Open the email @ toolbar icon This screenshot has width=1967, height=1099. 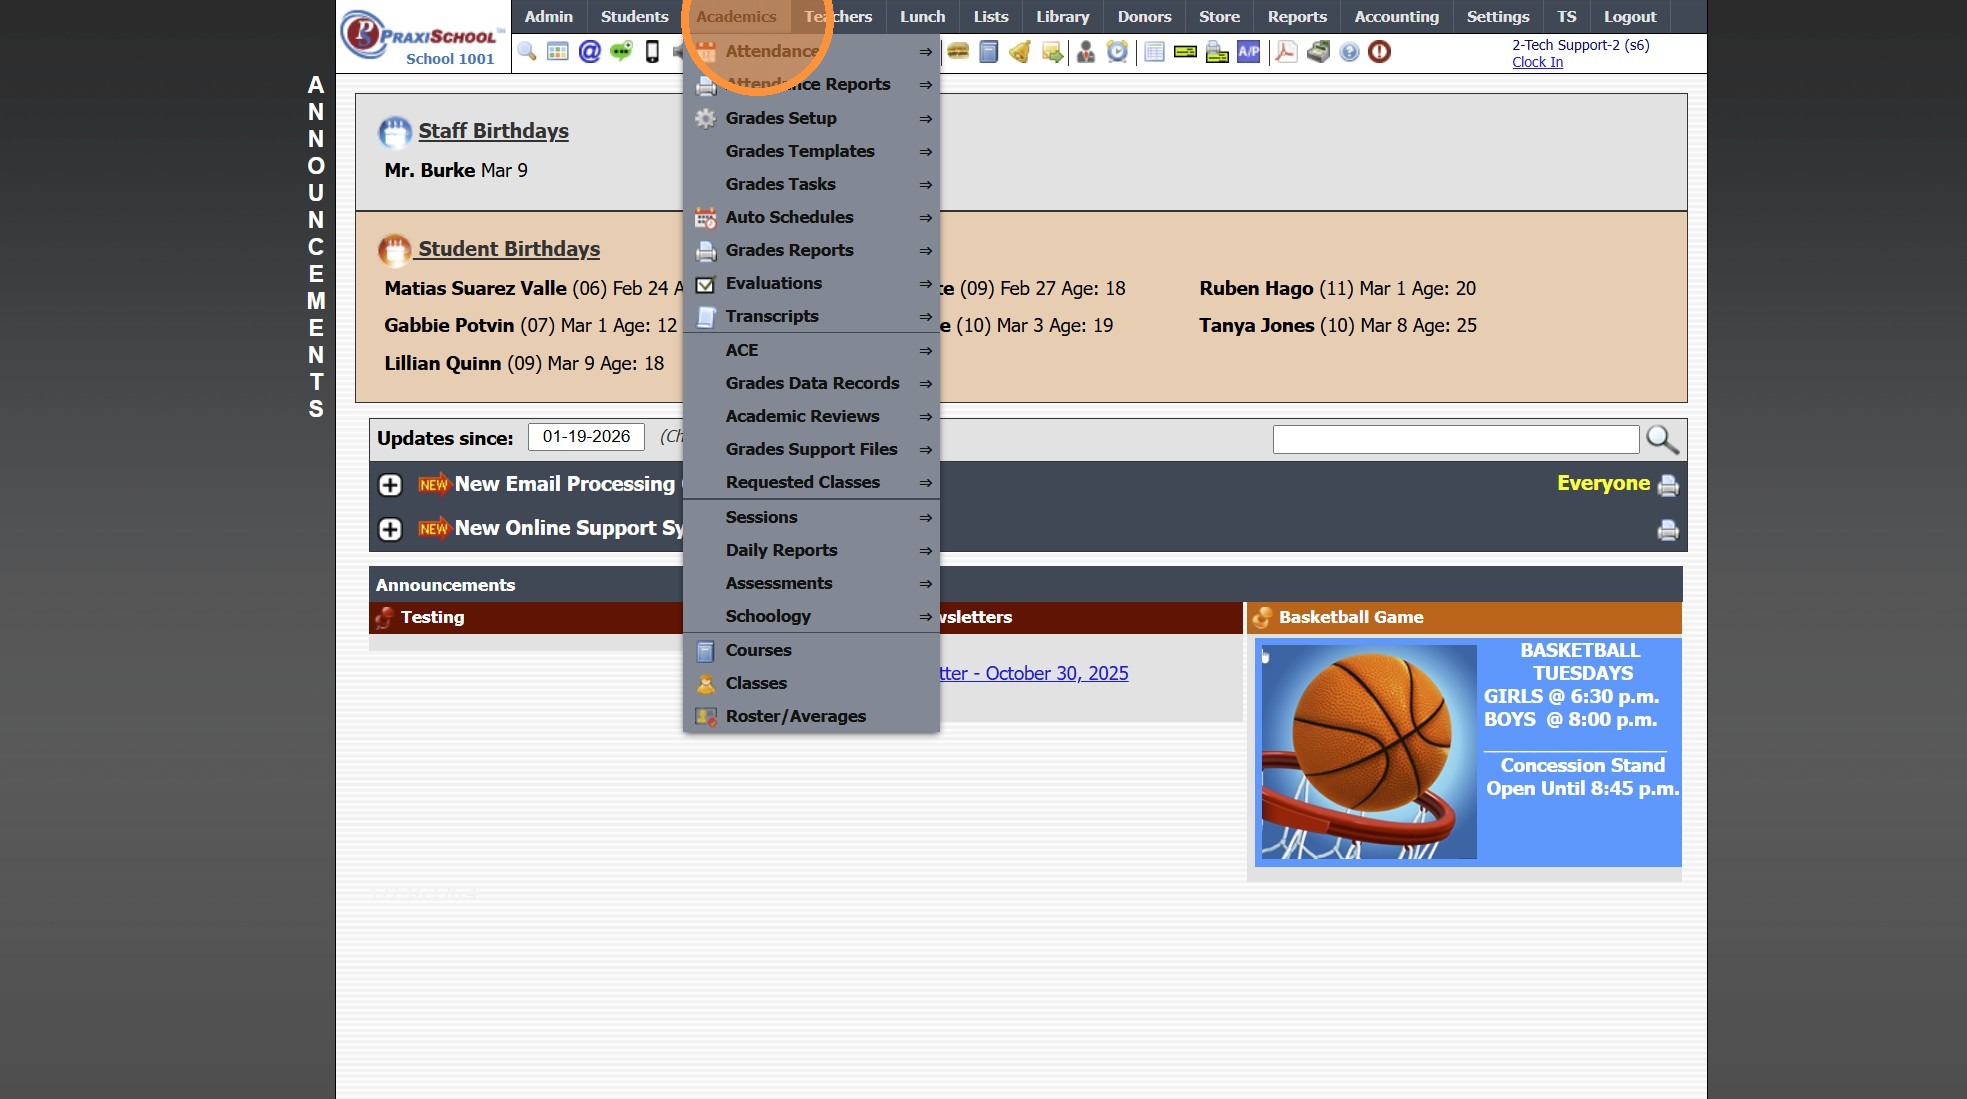(x=590, y=52)
